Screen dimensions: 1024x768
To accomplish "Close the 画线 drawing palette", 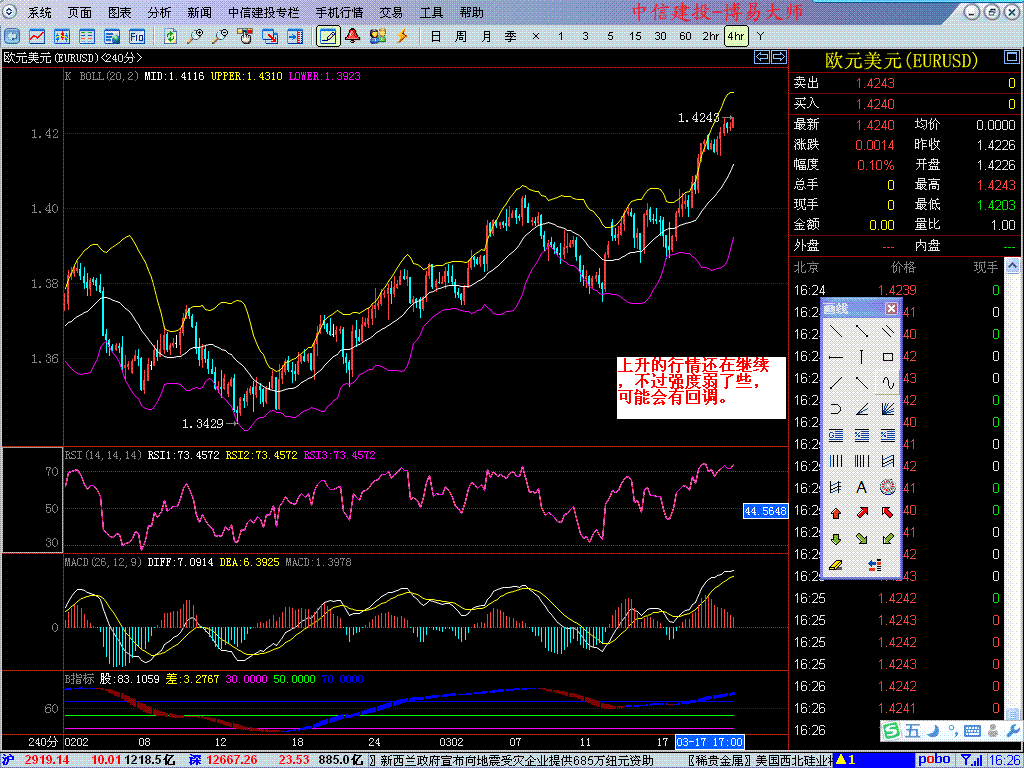I will click(891, 308).
